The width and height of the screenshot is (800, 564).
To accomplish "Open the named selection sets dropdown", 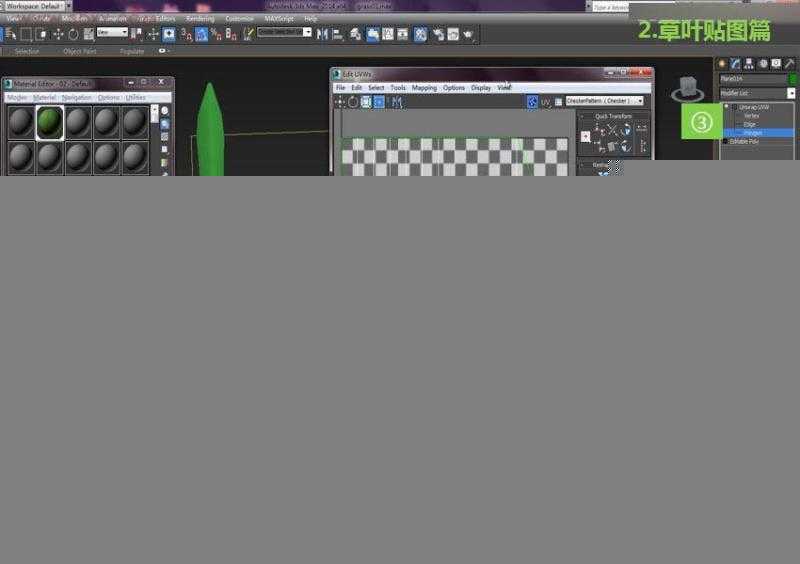I will coord(284,32).
